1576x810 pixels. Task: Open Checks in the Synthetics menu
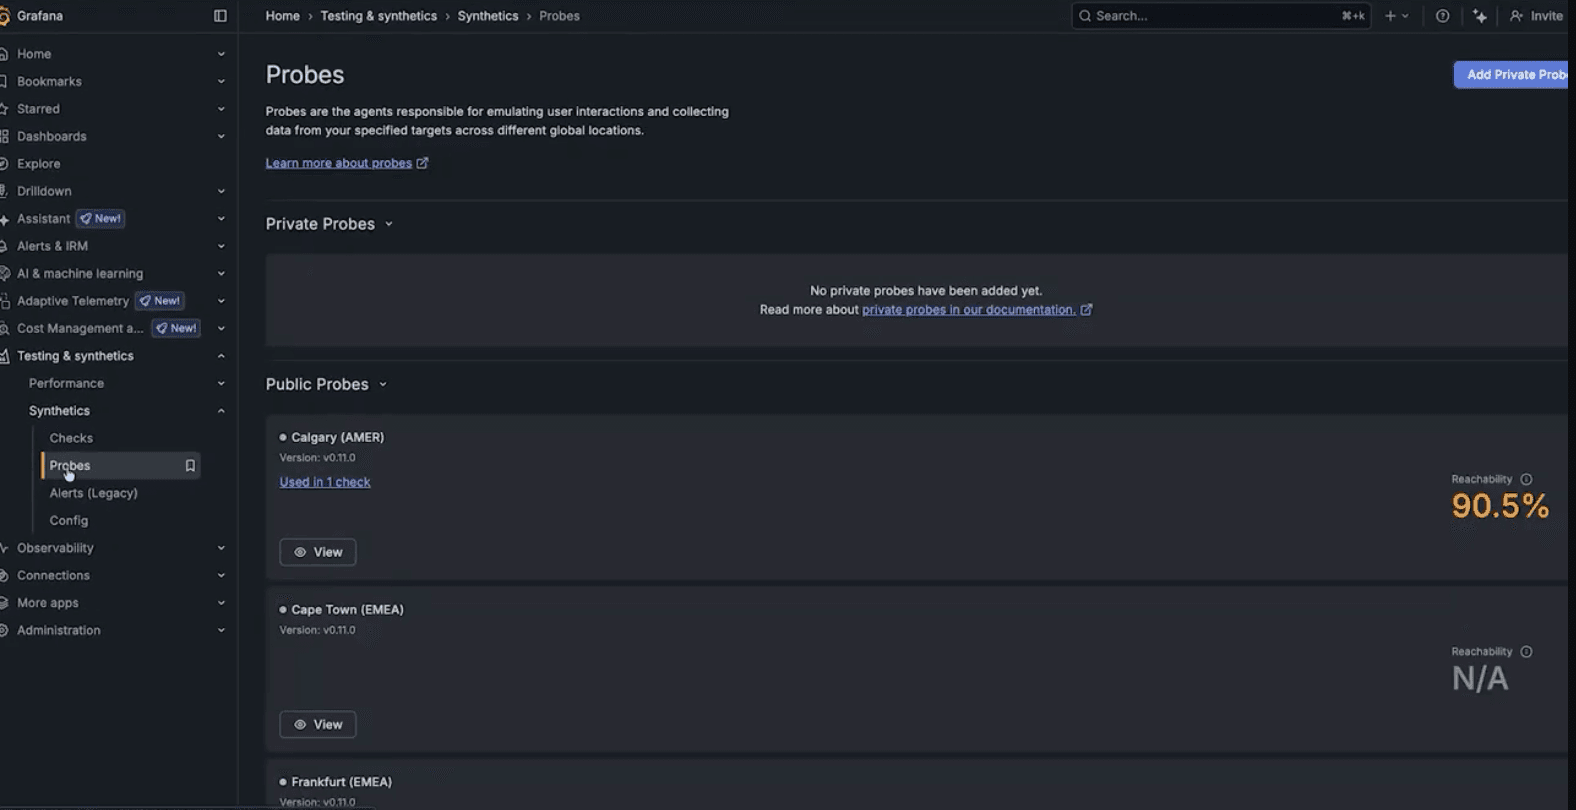[71, 438]
